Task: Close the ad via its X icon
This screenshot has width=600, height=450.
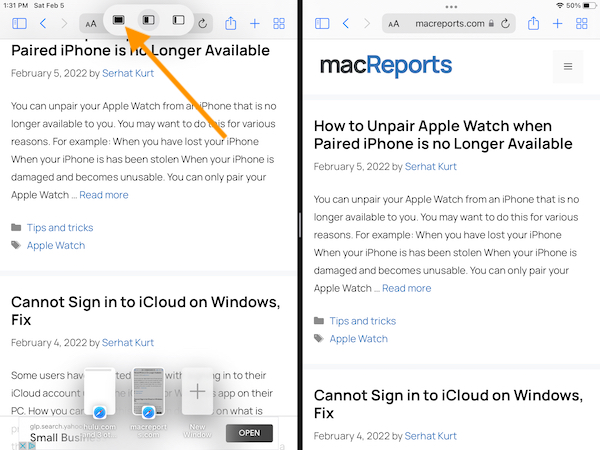Action: [23, 446]
